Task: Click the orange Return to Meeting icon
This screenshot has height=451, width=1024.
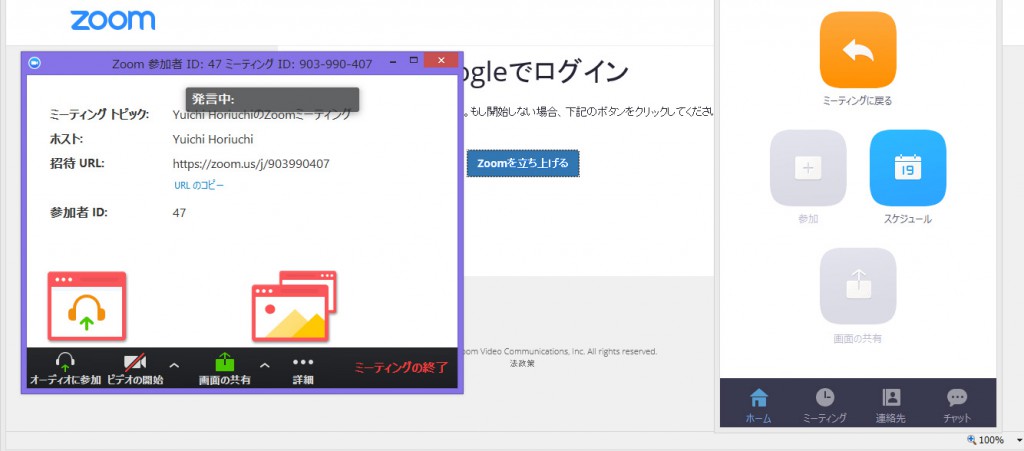Action: (x=857, y=50)
